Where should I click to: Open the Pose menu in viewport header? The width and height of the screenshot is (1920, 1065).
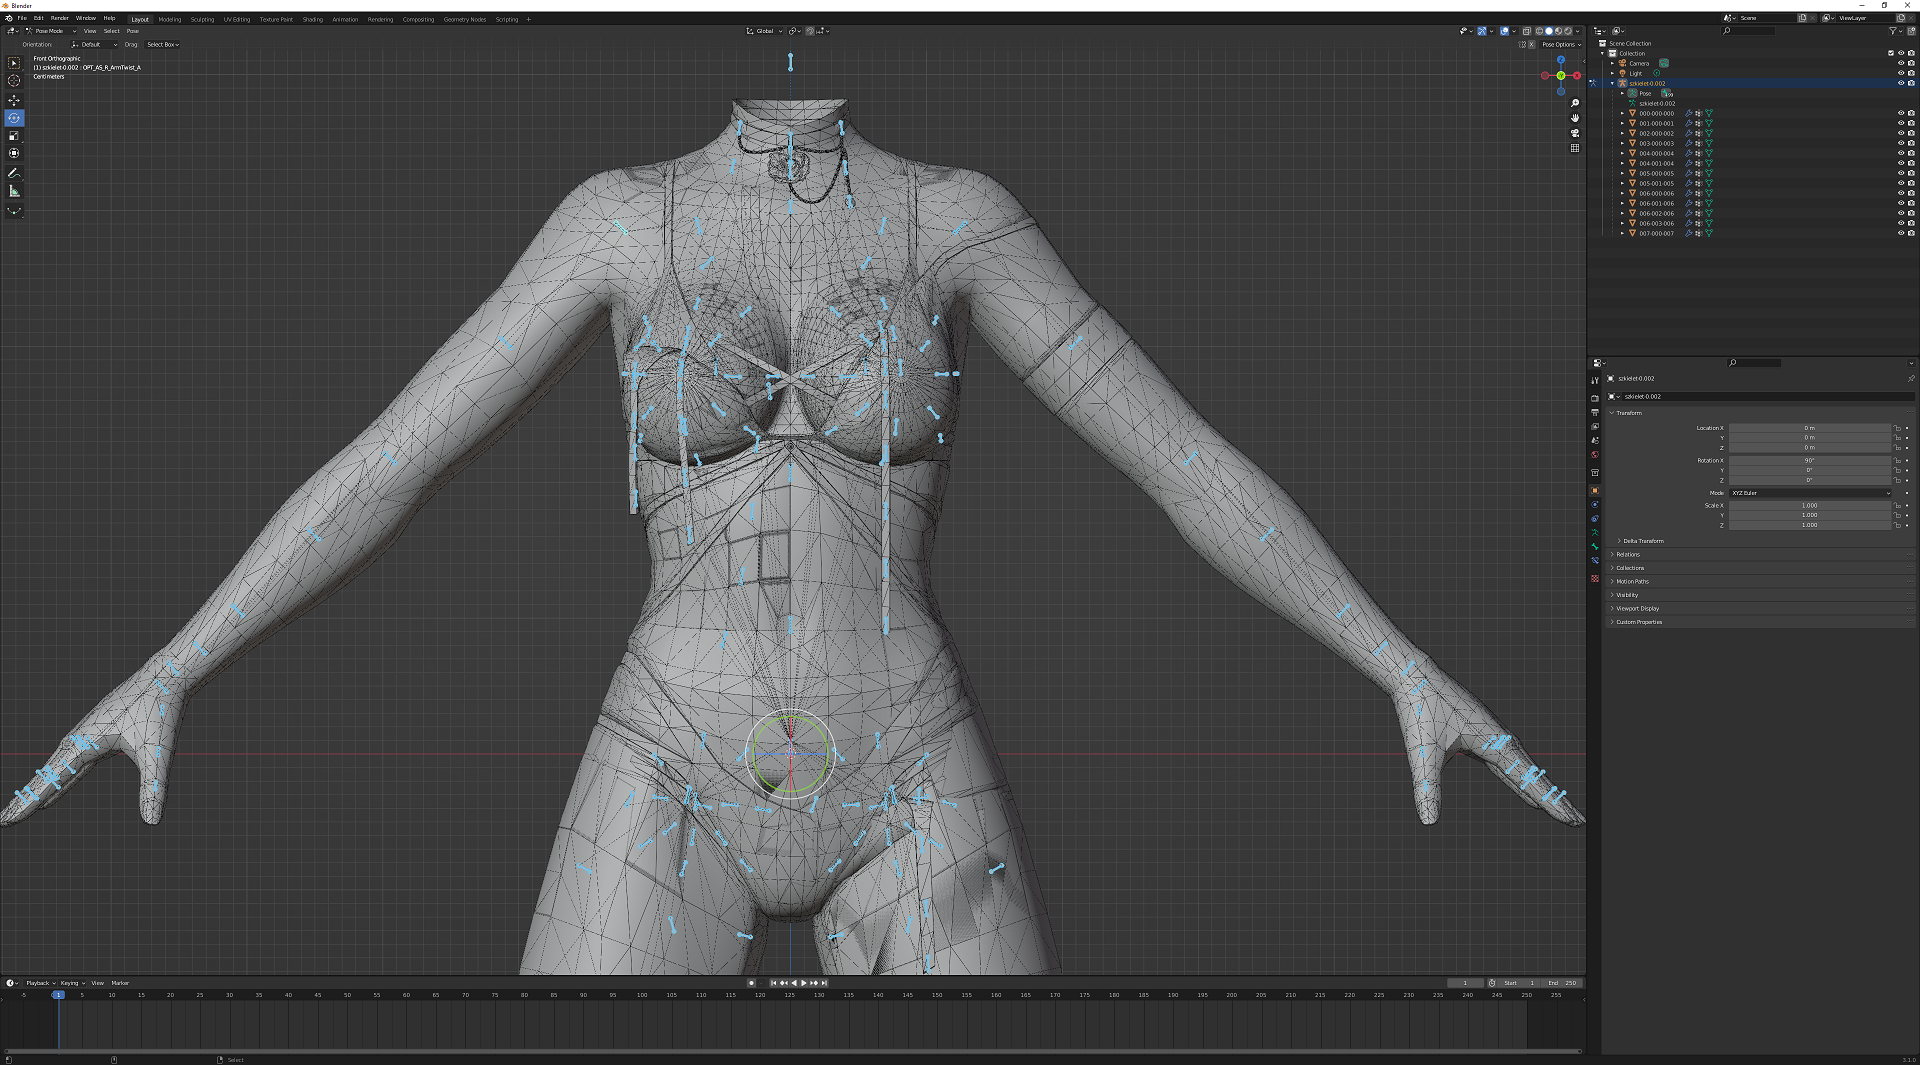[x=133, y=31]
